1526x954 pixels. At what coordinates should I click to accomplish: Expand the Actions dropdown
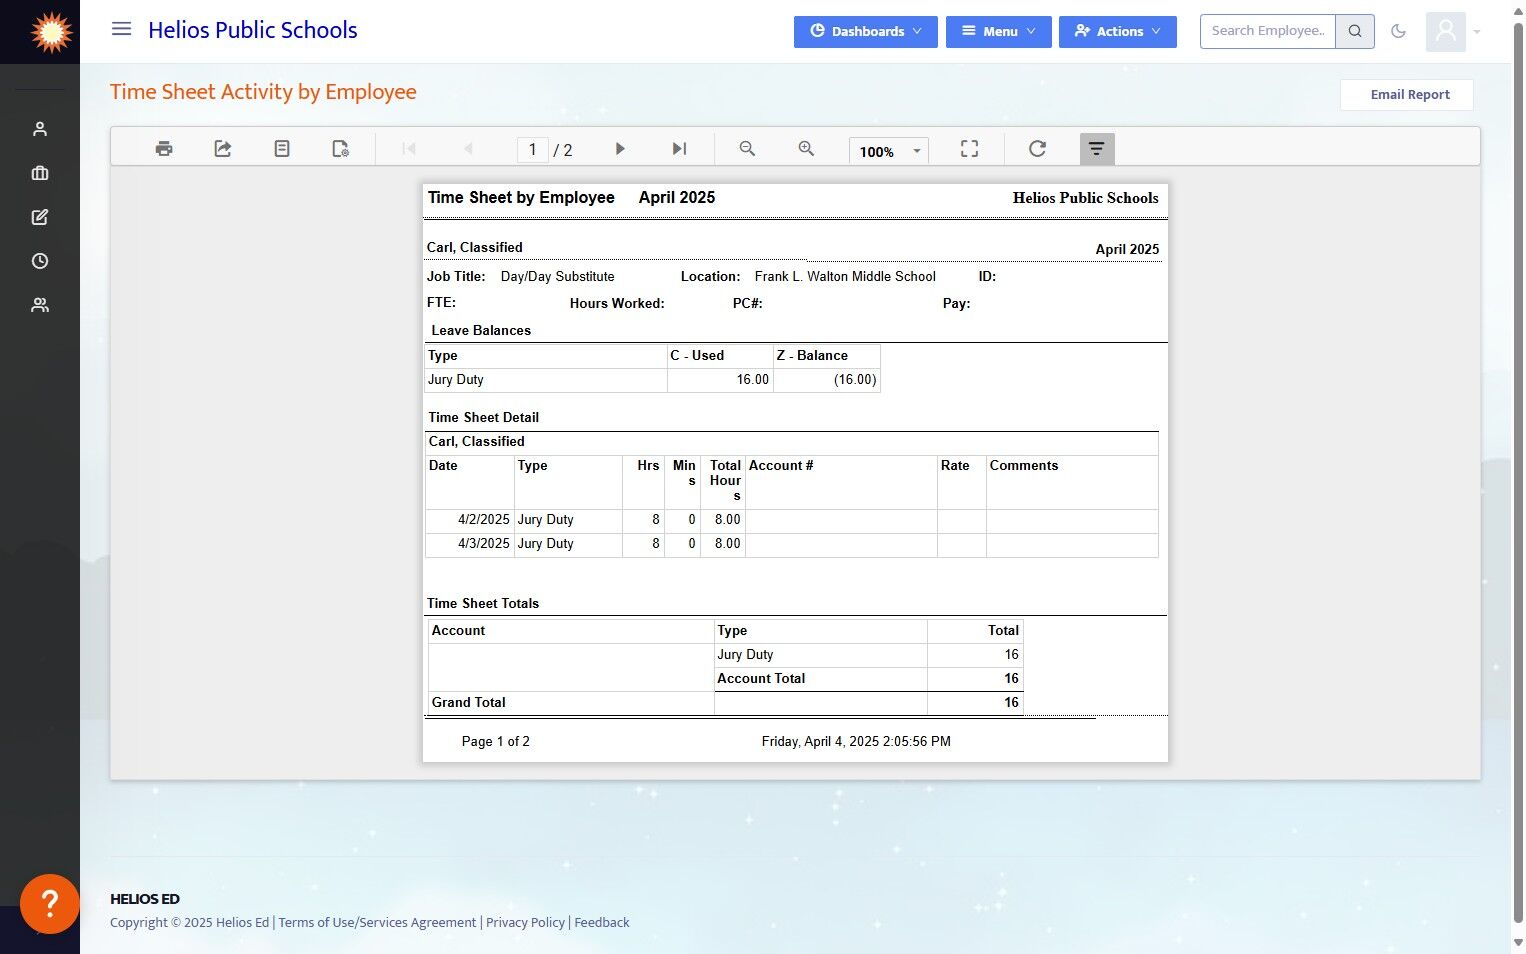click(1117, 31)
